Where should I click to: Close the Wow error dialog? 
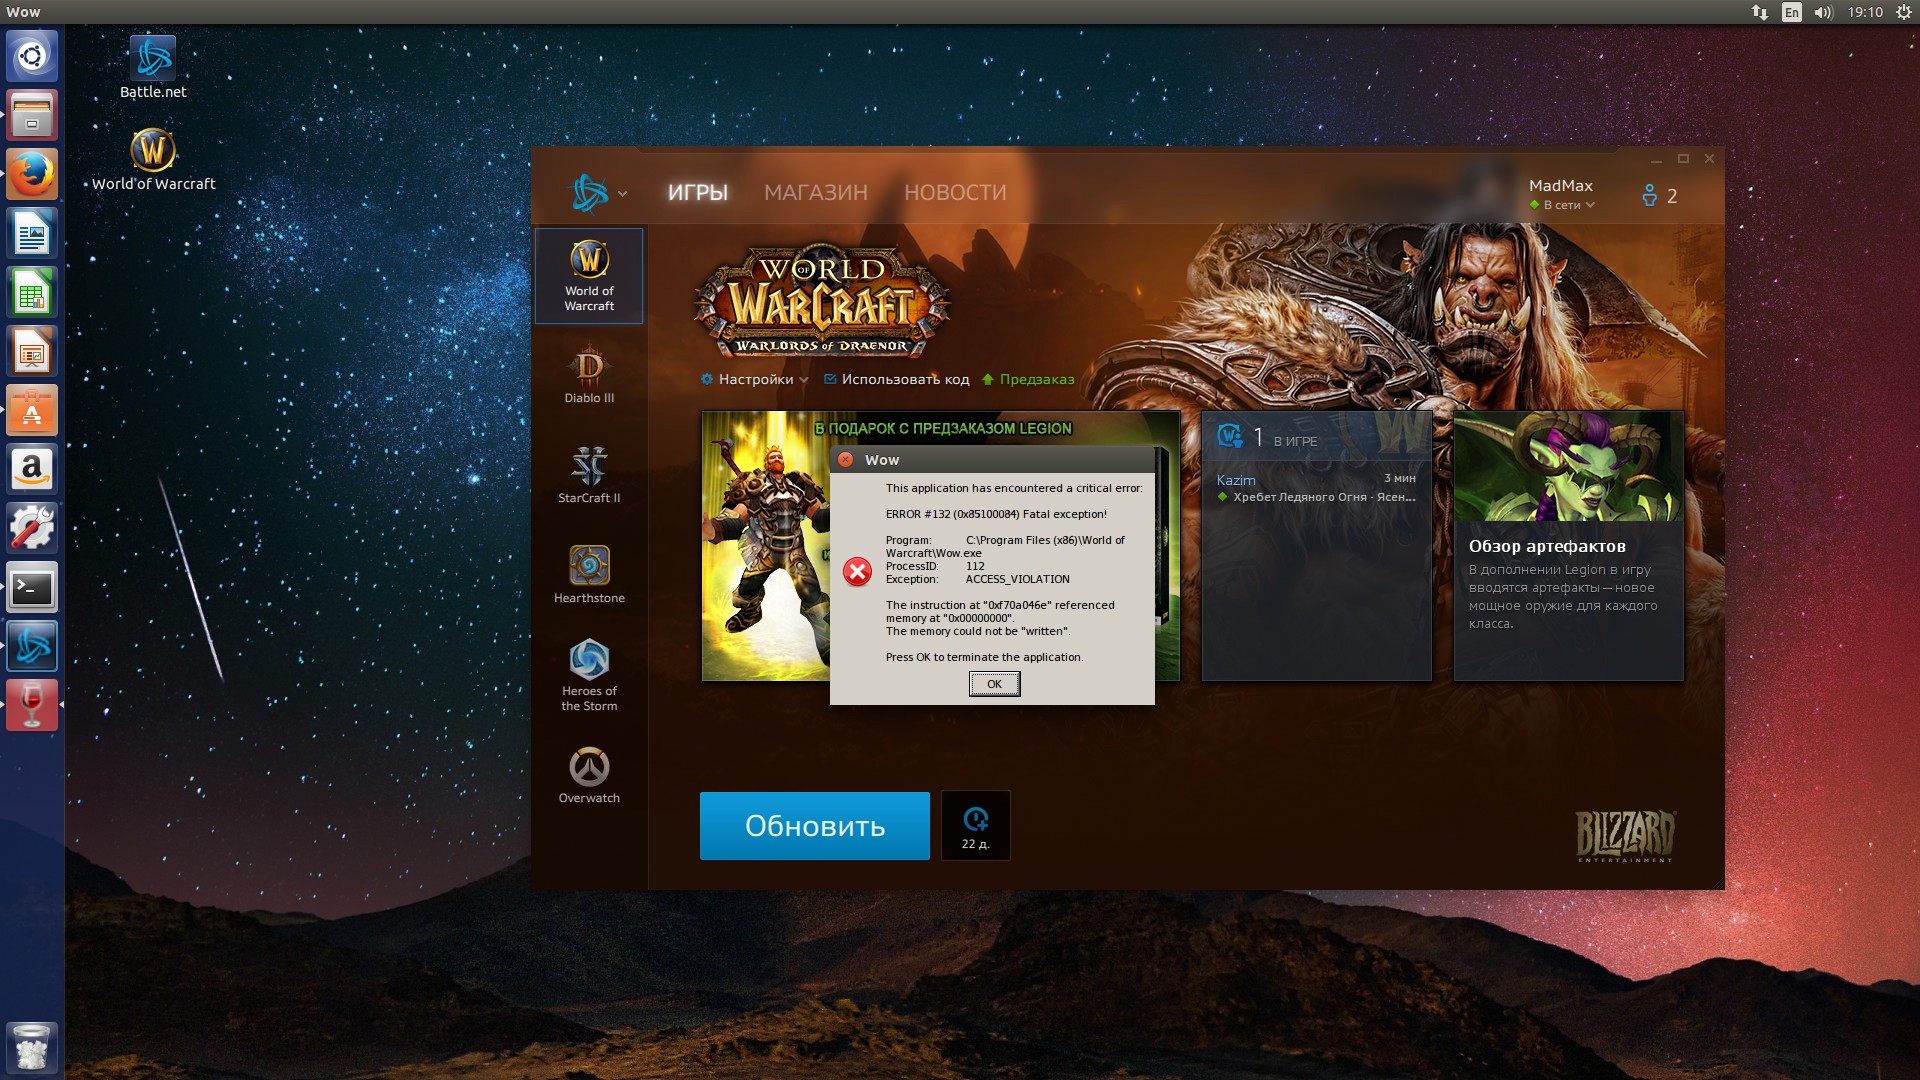pyautogui.click(x=846, y=460)
